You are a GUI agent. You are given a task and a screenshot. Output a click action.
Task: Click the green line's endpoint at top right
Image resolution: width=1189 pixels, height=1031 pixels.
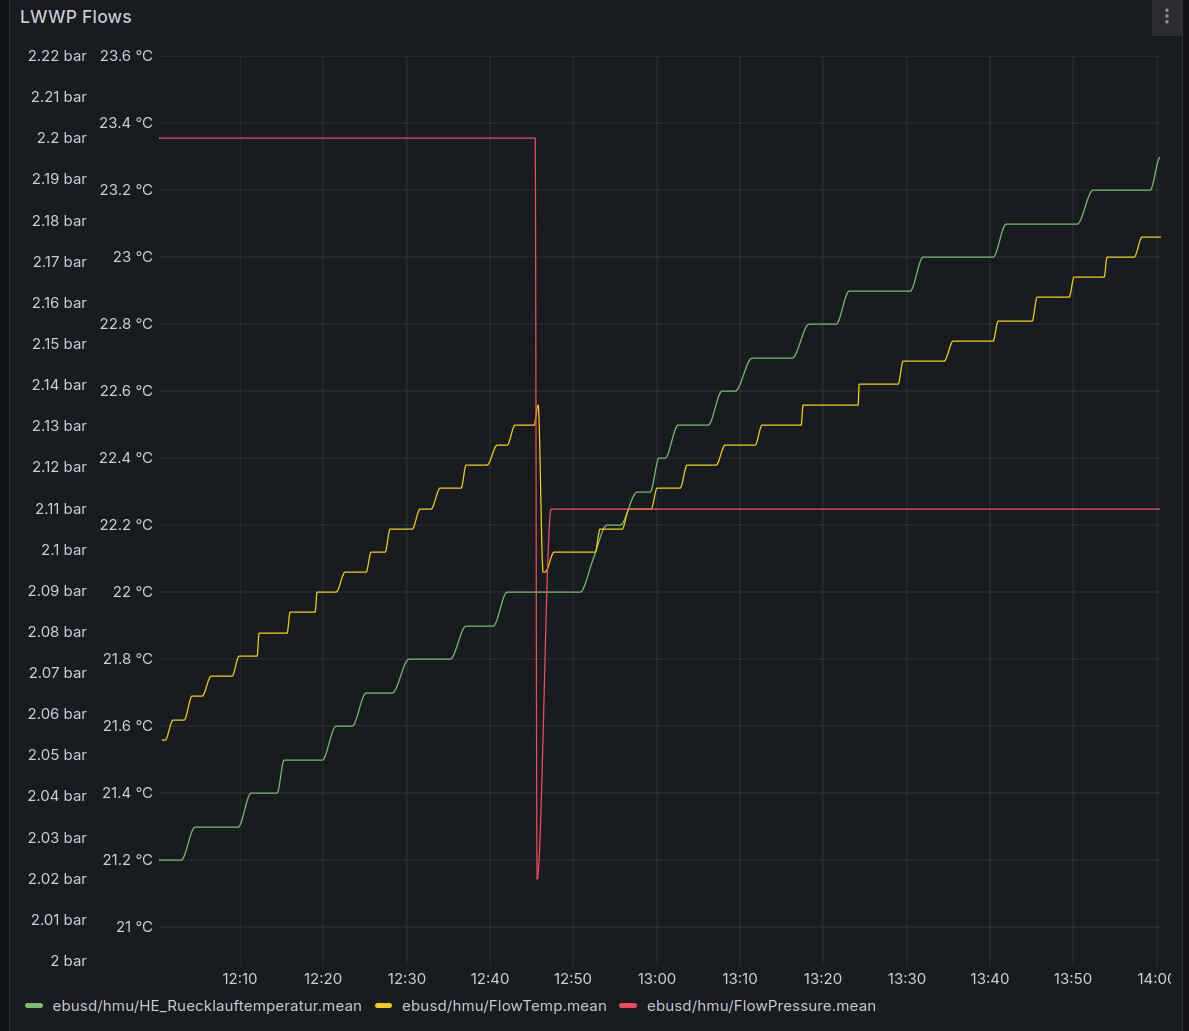click(1159, 157)
